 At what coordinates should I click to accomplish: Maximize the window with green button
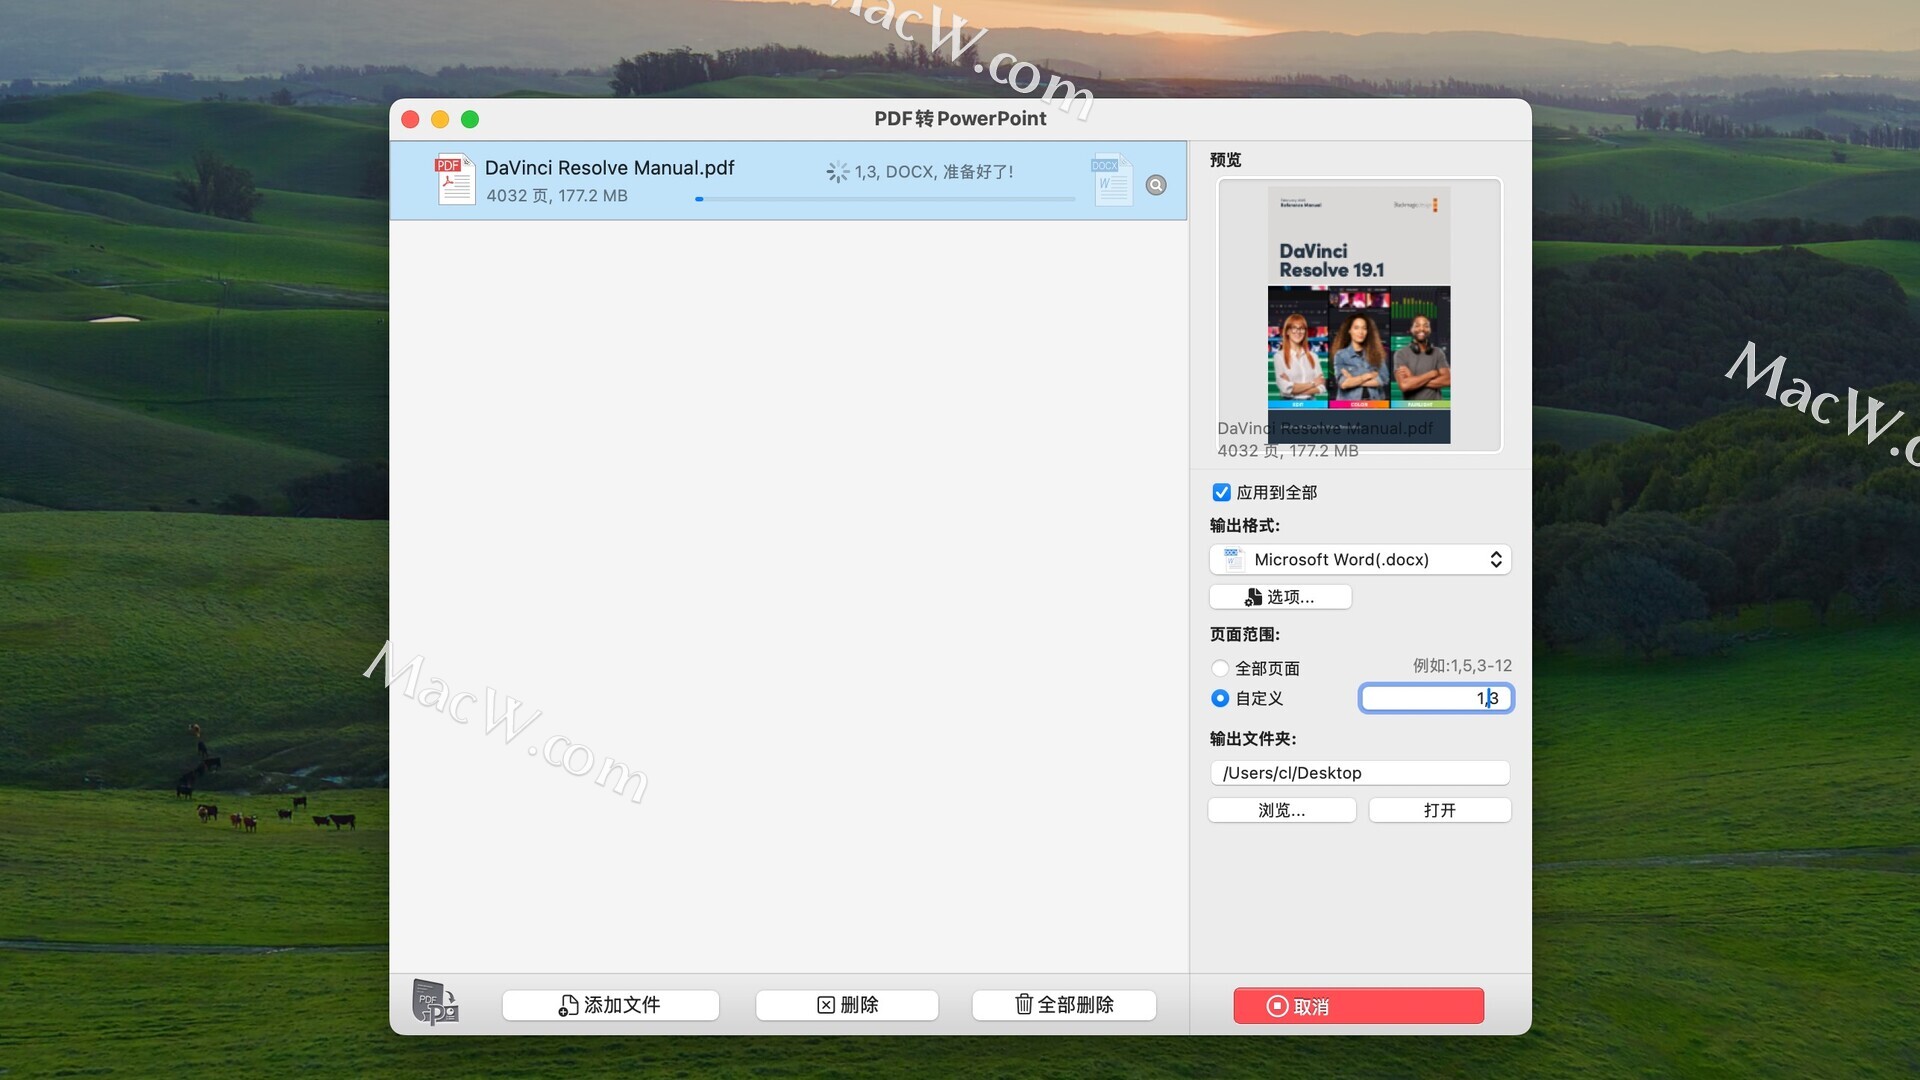pyautogui.click(x=470, y=120)
